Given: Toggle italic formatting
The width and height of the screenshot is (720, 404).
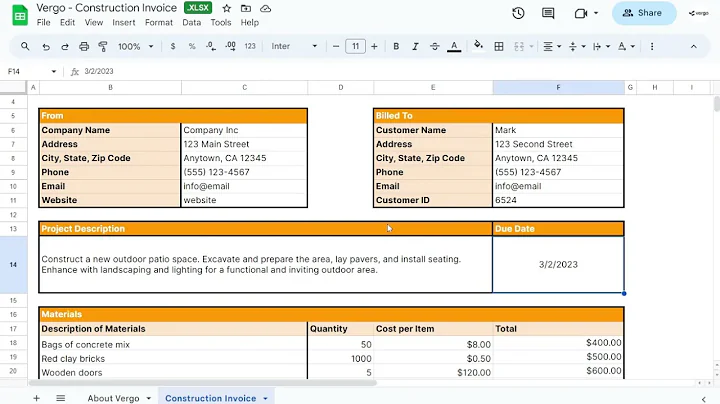Looking at the screenshot, I should click(x=415, y=46).
